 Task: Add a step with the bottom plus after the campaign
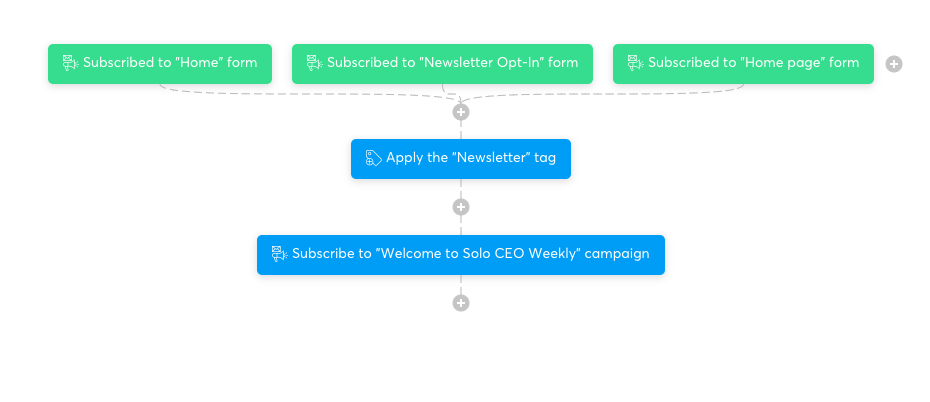click(461, 303)
